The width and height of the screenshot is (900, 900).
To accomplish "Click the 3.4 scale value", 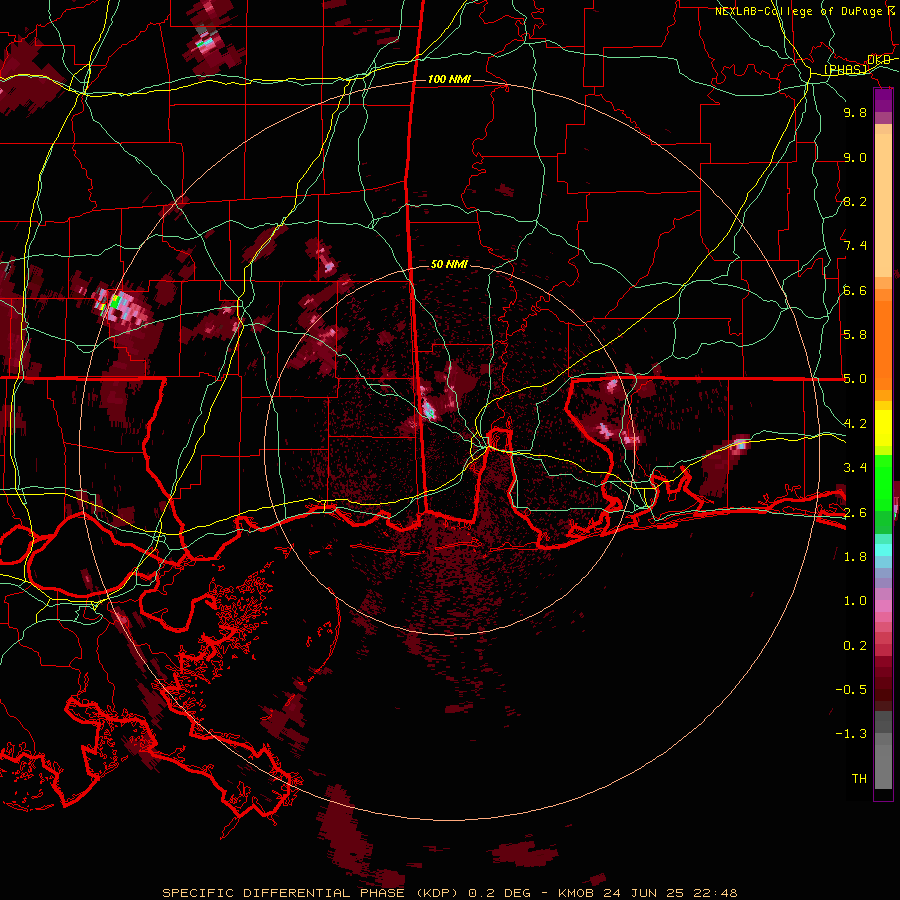I will (855, 468).
